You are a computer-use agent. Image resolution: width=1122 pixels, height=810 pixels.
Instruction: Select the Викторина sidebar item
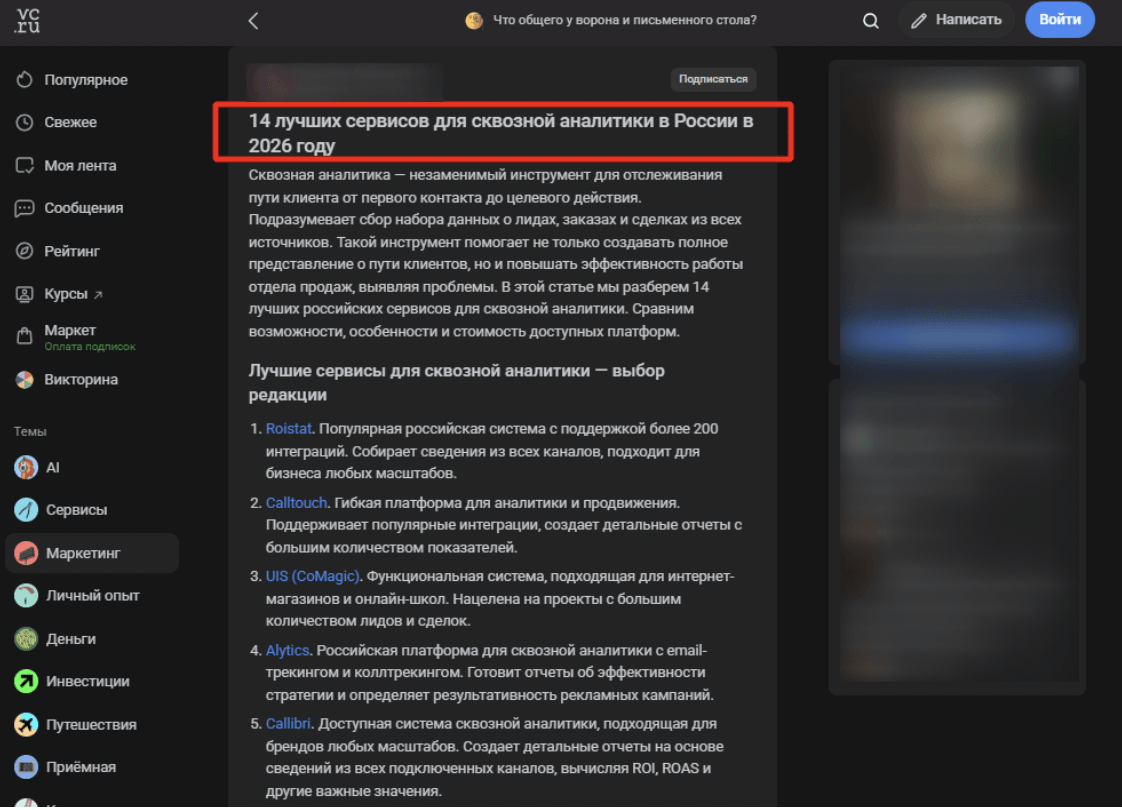pos(81,380)
